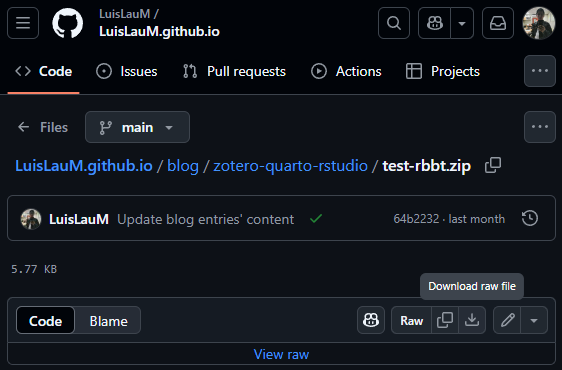
Task: Expand the main branch selector
Action: pyautogui.click(x=137, y=127)
